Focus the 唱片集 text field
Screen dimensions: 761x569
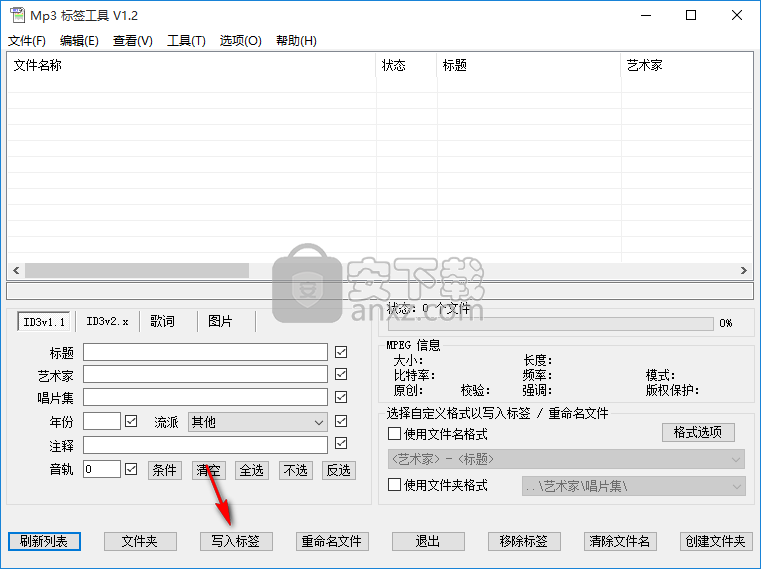tap(205, 397)
